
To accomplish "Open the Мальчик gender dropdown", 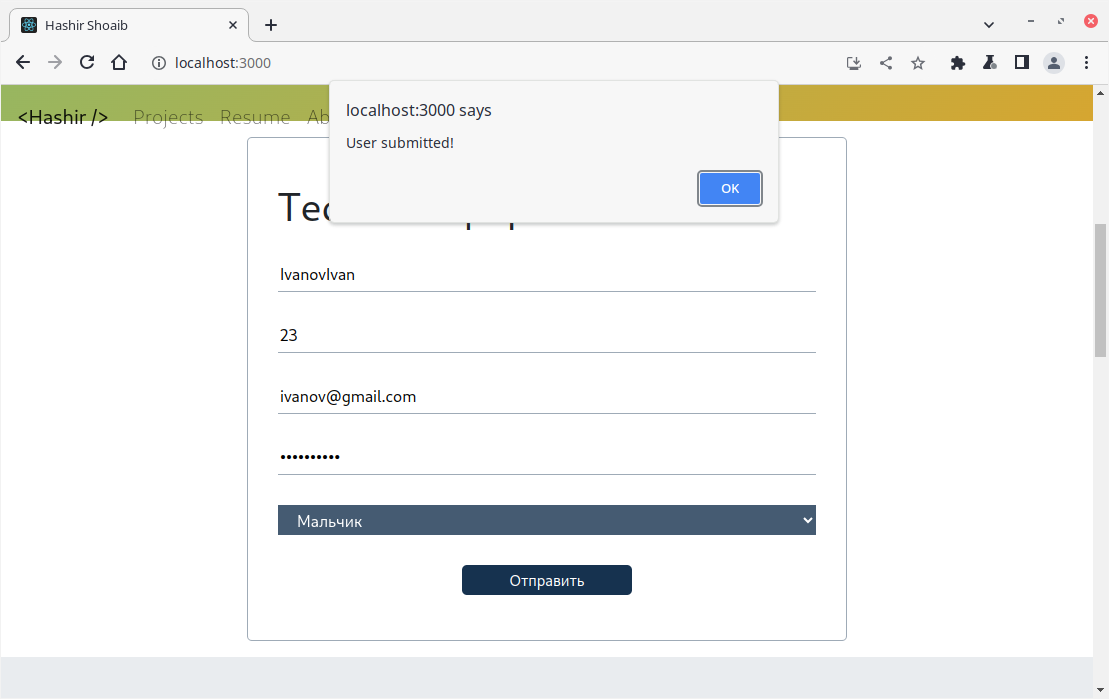I will [547, 520].
